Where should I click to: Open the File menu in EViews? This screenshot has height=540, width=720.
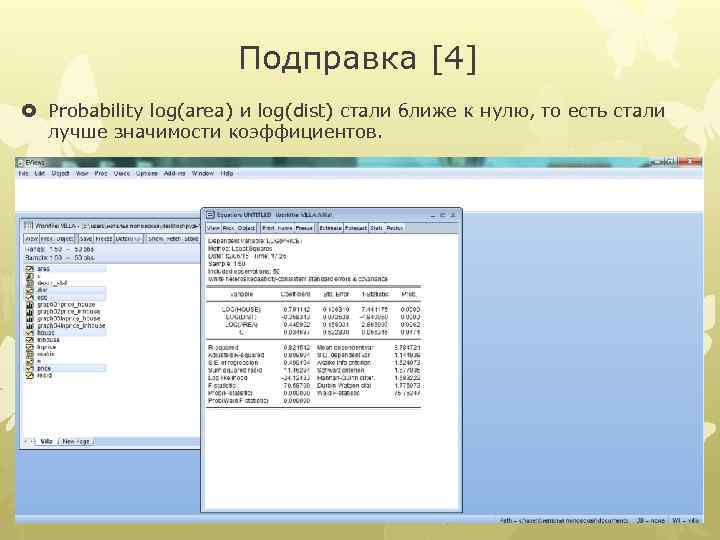click(23, 173)
